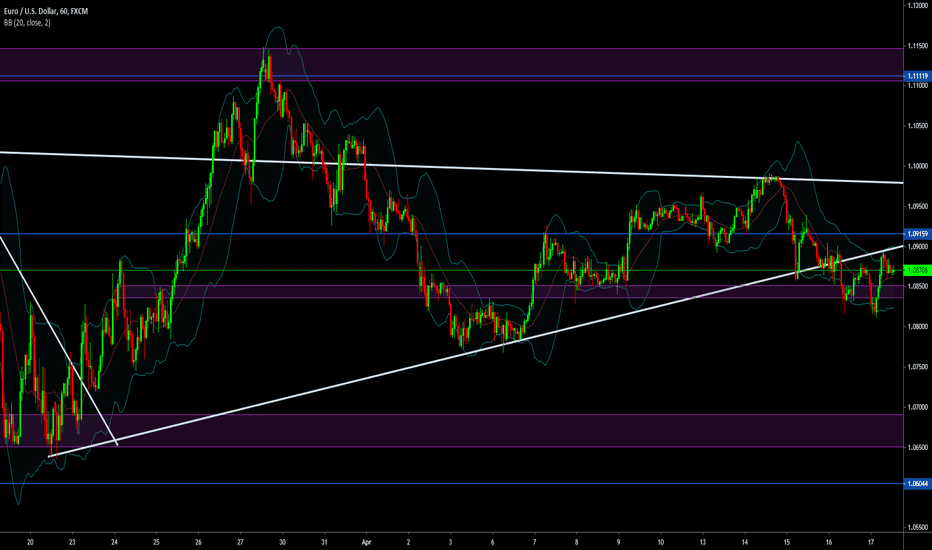Click the blue 1.11119 price label
932x550 pixels.
[916, 76]
